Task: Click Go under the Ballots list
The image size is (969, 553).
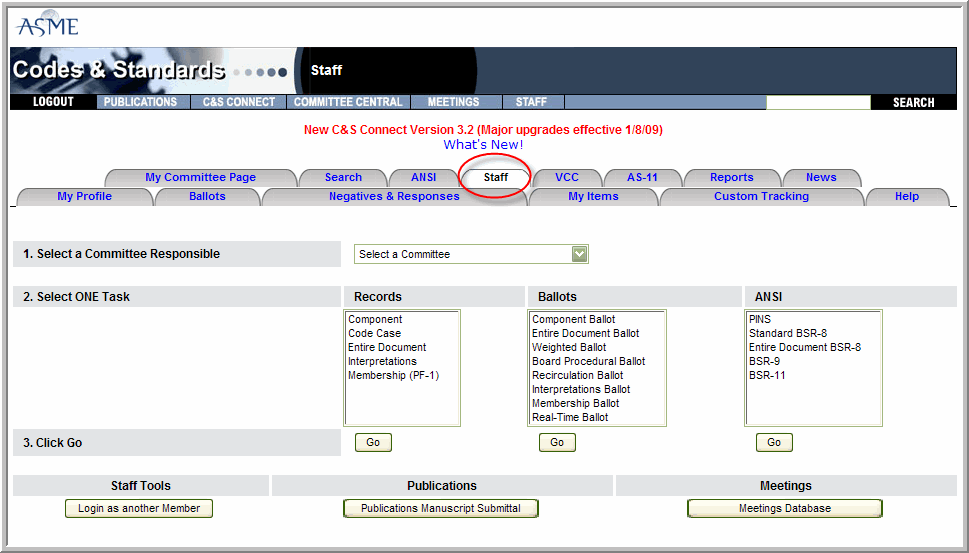Action: [557, 442]
